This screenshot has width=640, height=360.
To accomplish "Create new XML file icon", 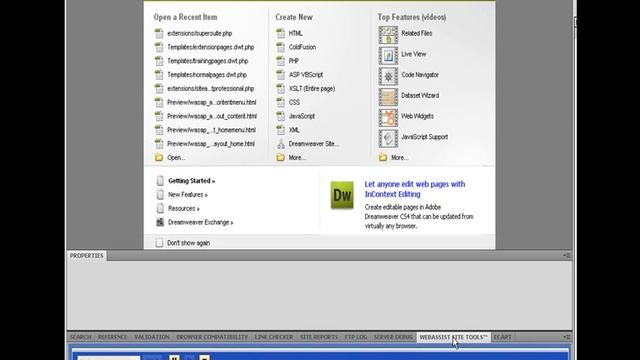I will (x=280, y=130).
